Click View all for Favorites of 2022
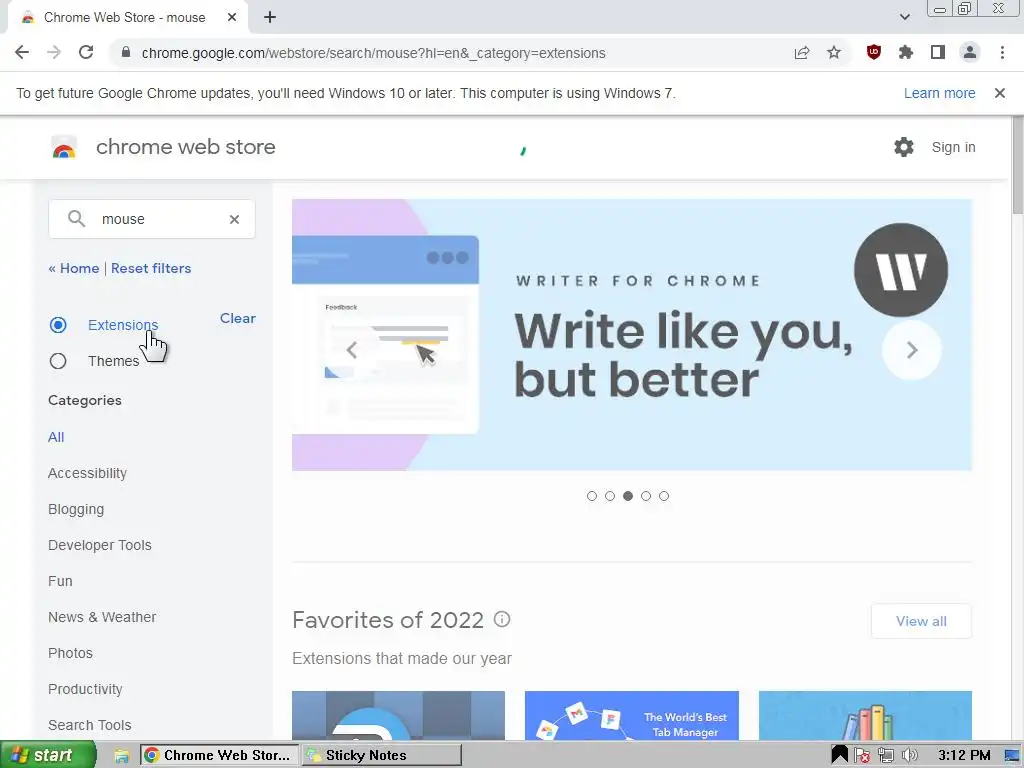The width and height of the screenshot is (1024, 768). (921, 621)
